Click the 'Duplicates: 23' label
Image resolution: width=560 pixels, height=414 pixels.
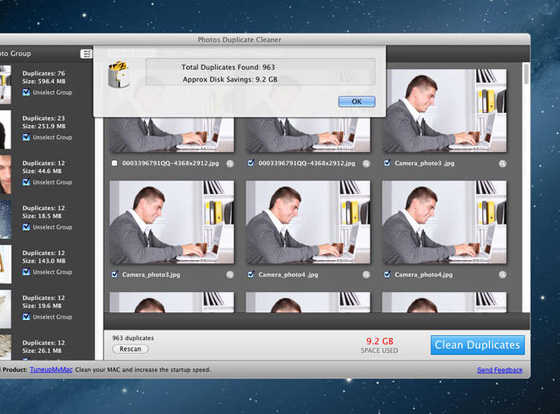(x=44, y=118)
